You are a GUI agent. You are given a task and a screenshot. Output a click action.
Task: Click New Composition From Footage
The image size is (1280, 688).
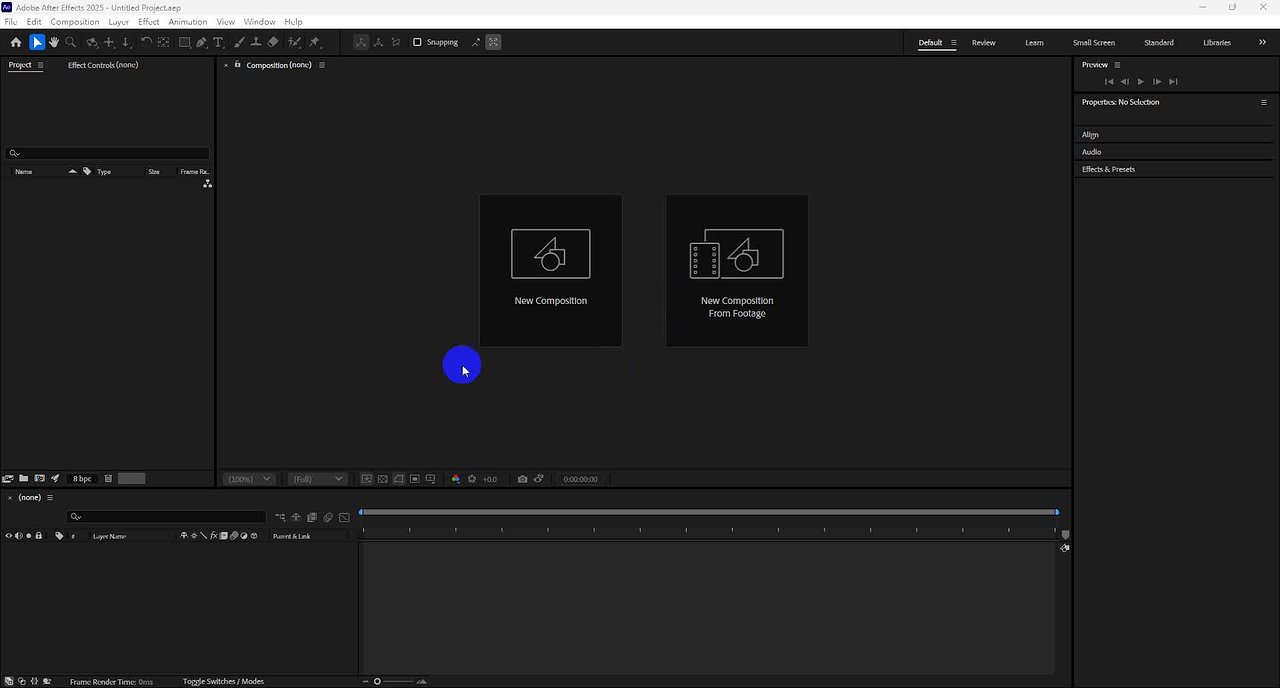(x=737, y=270)
